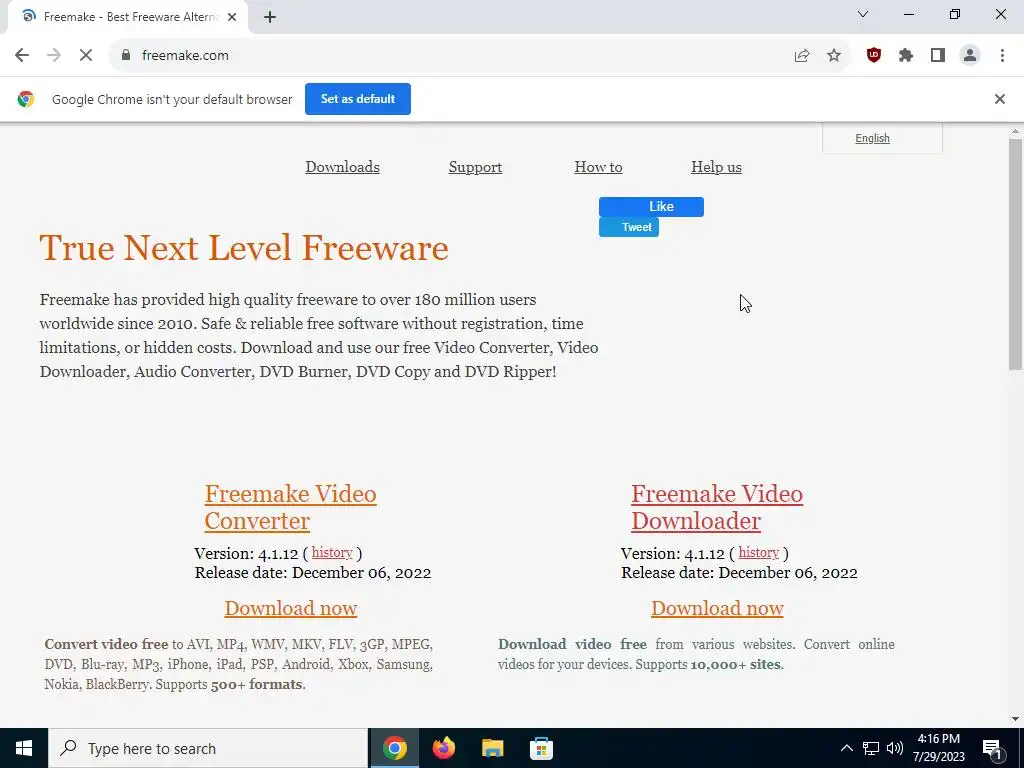Open the tab search chevron
This screenshot has width=1024, height=768.
863,14
